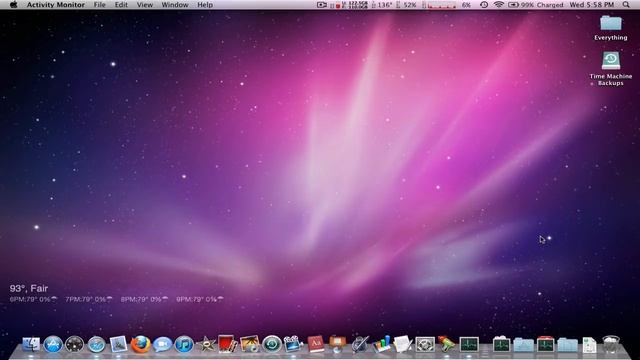Open the spreadsheet document beside the Trash
The image size is (640, 360).
[589, 345]
